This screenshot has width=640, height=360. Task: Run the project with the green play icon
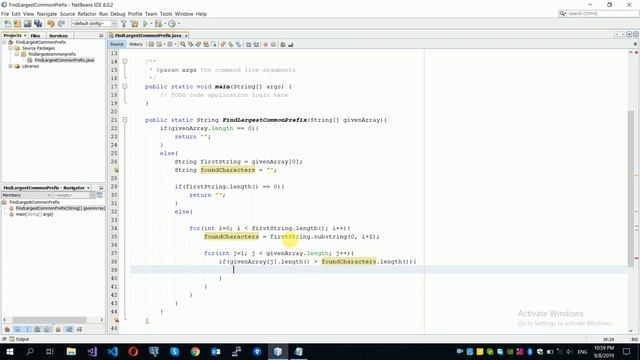(145, 24)
